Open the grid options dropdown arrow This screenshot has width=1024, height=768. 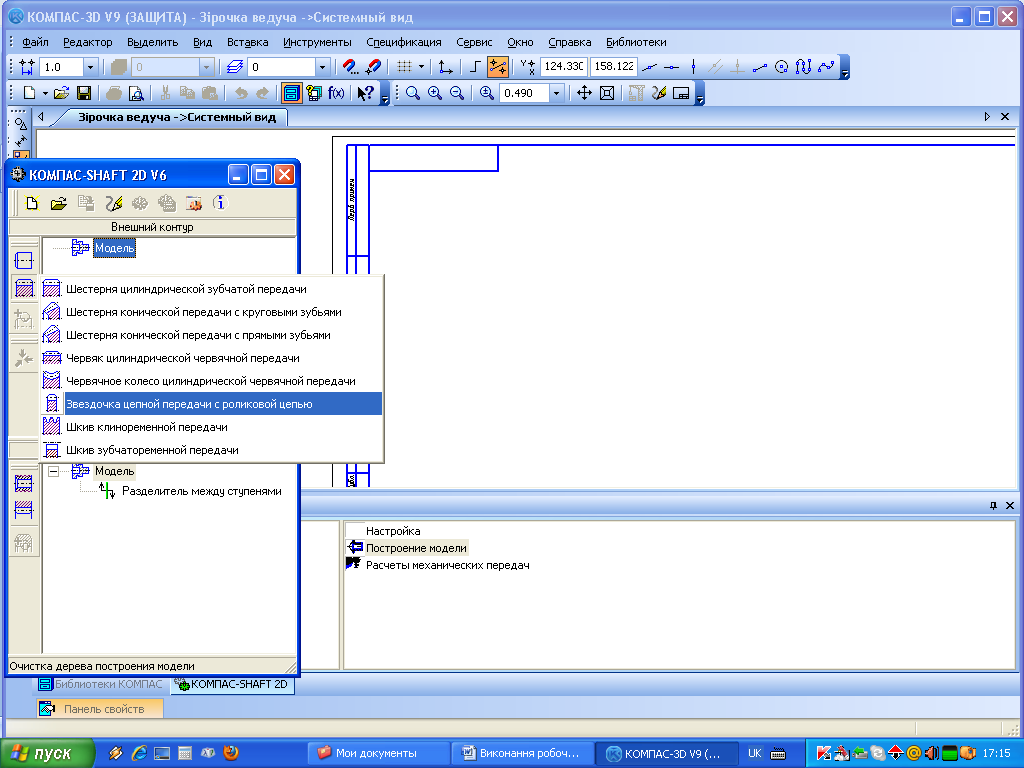click(421, 67)
